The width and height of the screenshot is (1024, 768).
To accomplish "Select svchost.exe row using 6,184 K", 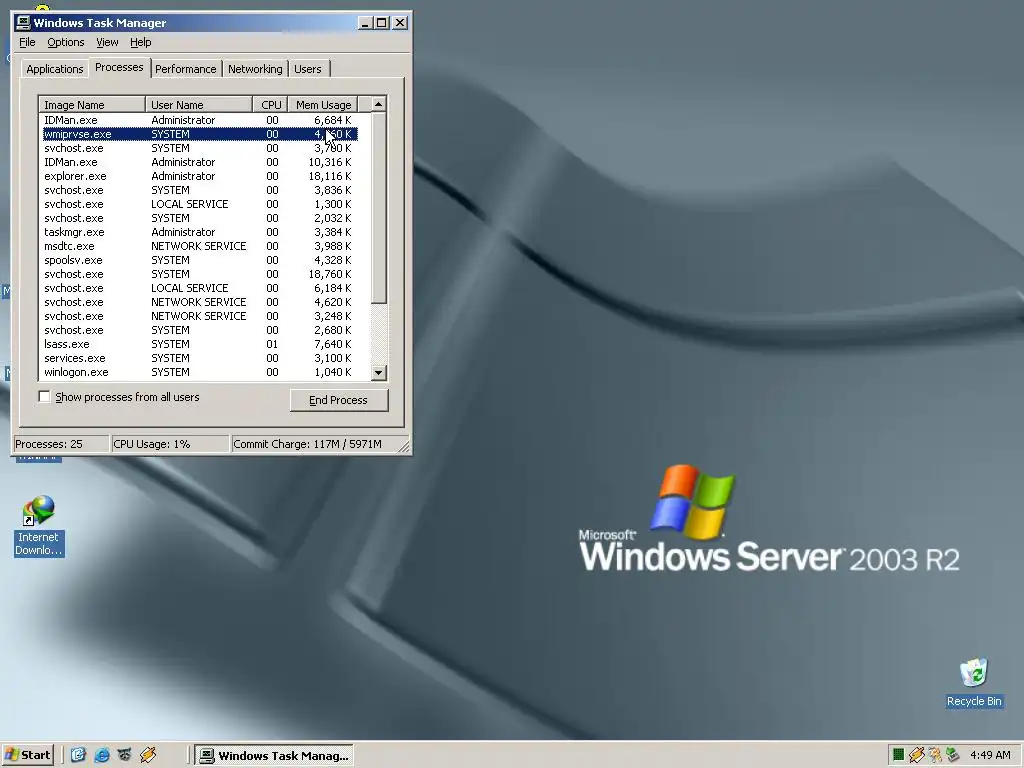I will [x=198, y=288].
